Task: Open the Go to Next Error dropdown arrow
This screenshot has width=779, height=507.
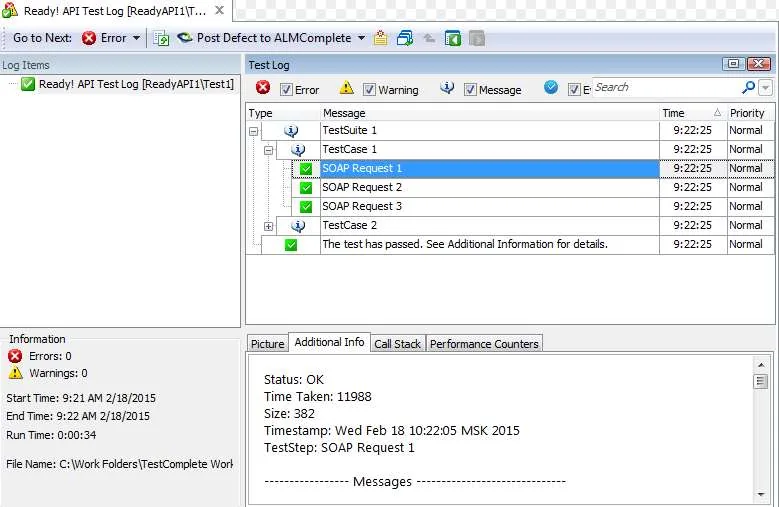Action: click(136, 38)
